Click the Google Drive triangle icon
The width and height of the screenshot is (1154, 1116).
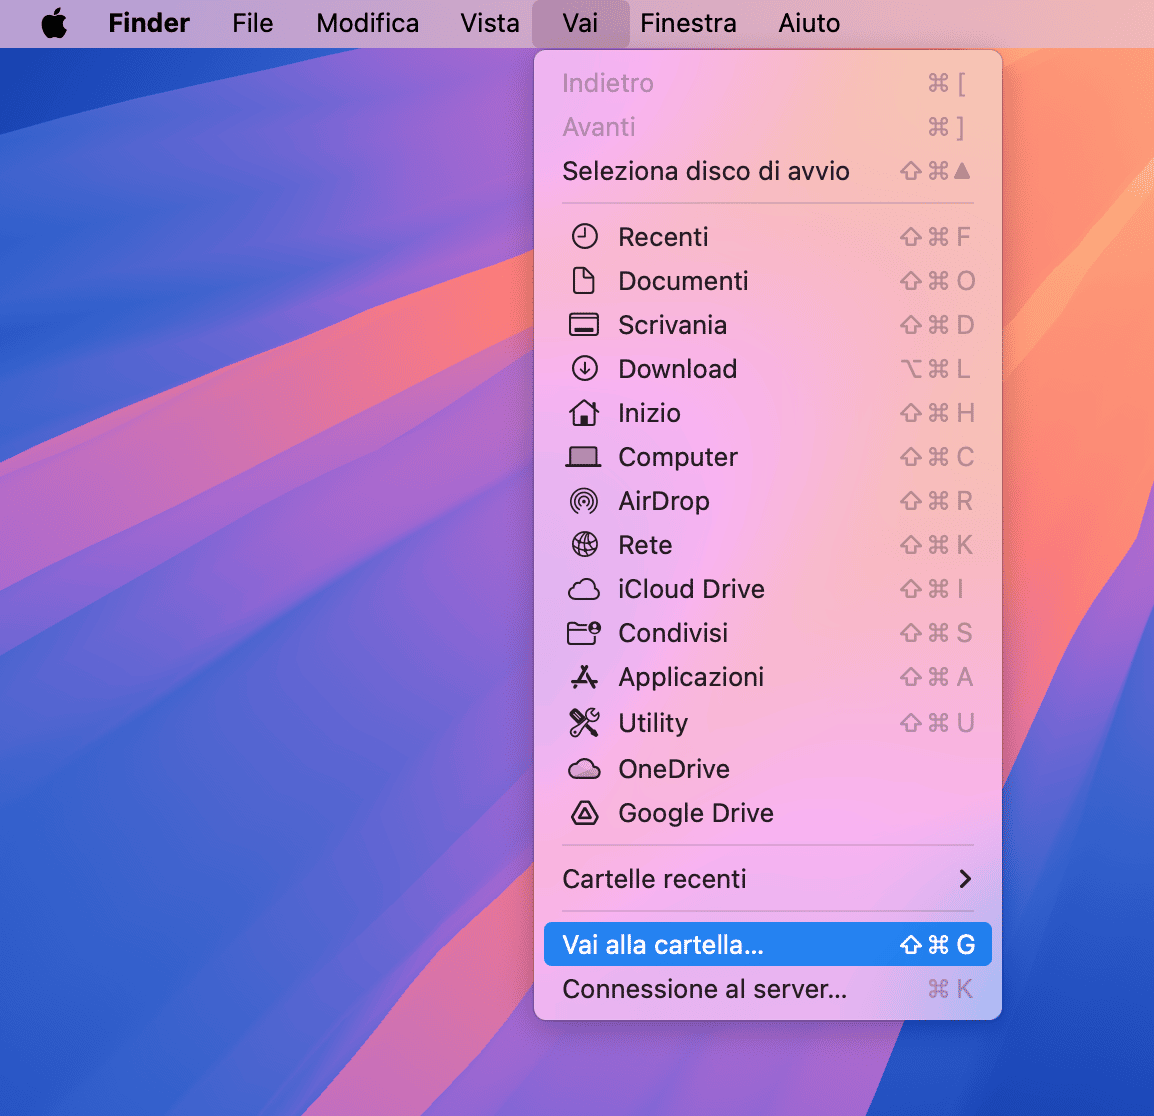pyautogui.click(x=584, y=813)
